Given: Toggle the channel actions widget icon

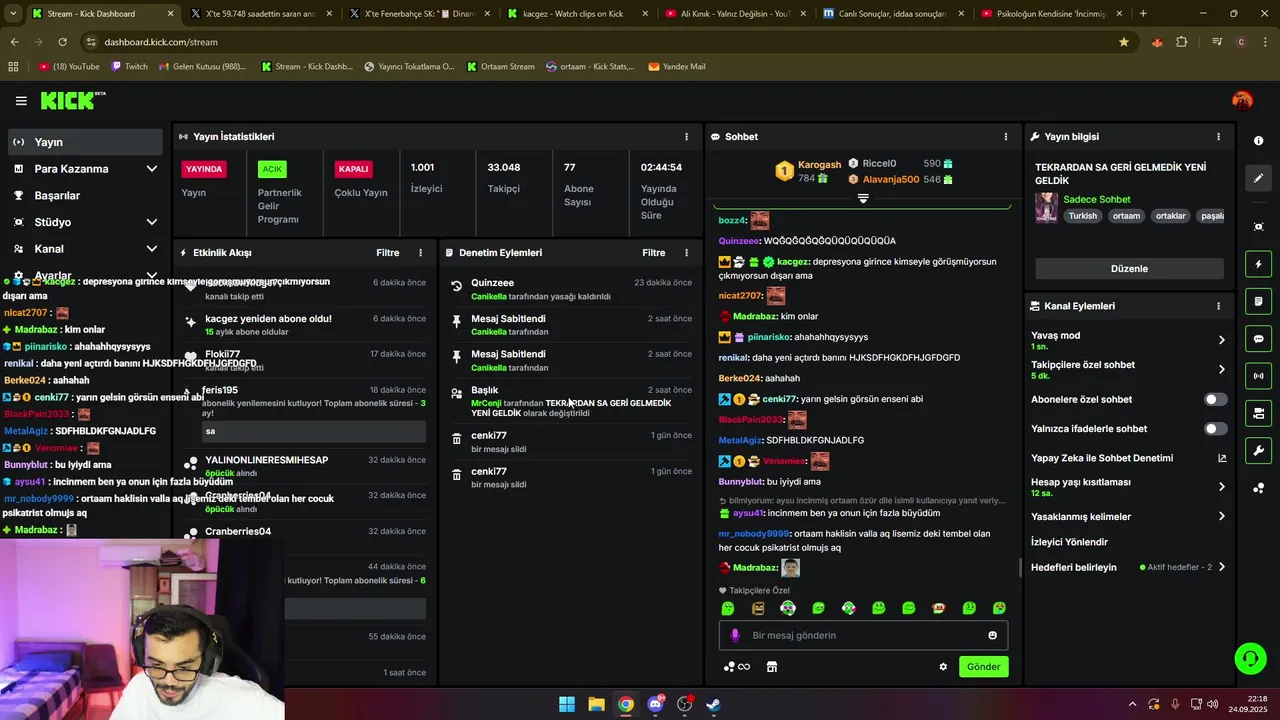Looking at the screenshot, I should (x=1259, y=413).
